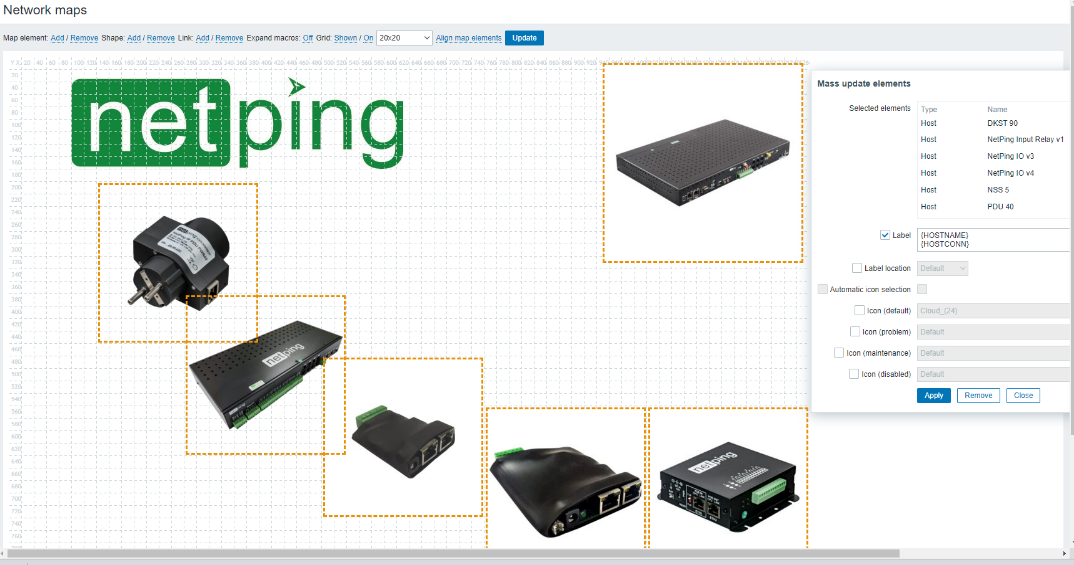Close the Mass update elements panel

click(x=1023, y=395)
